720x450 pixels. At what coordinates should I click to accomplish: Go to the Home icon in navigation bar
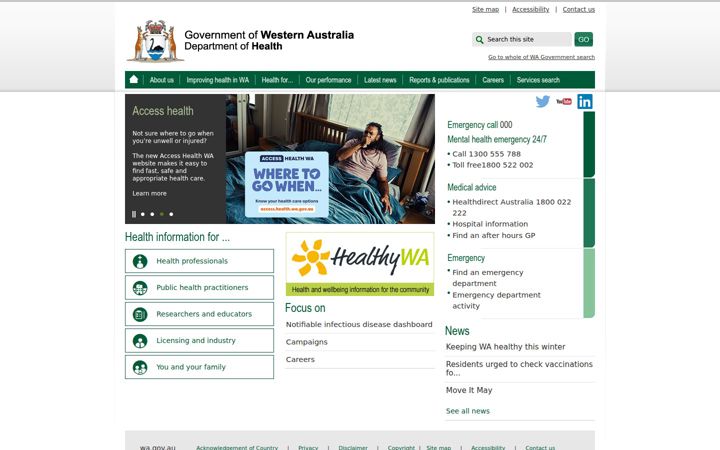point(134,79)
